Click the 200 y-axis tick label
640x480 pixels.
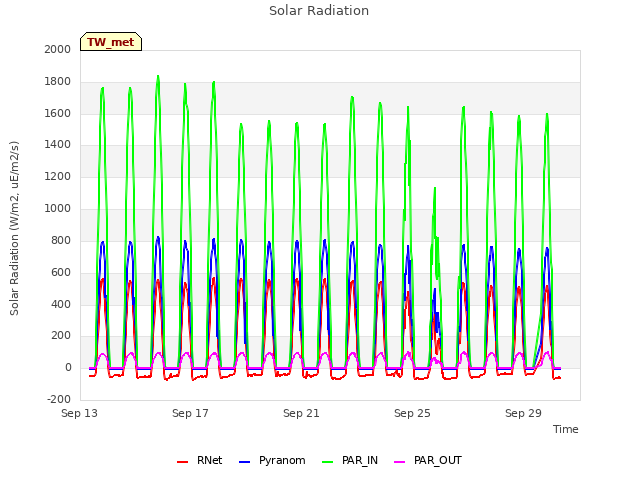point(61,336)
